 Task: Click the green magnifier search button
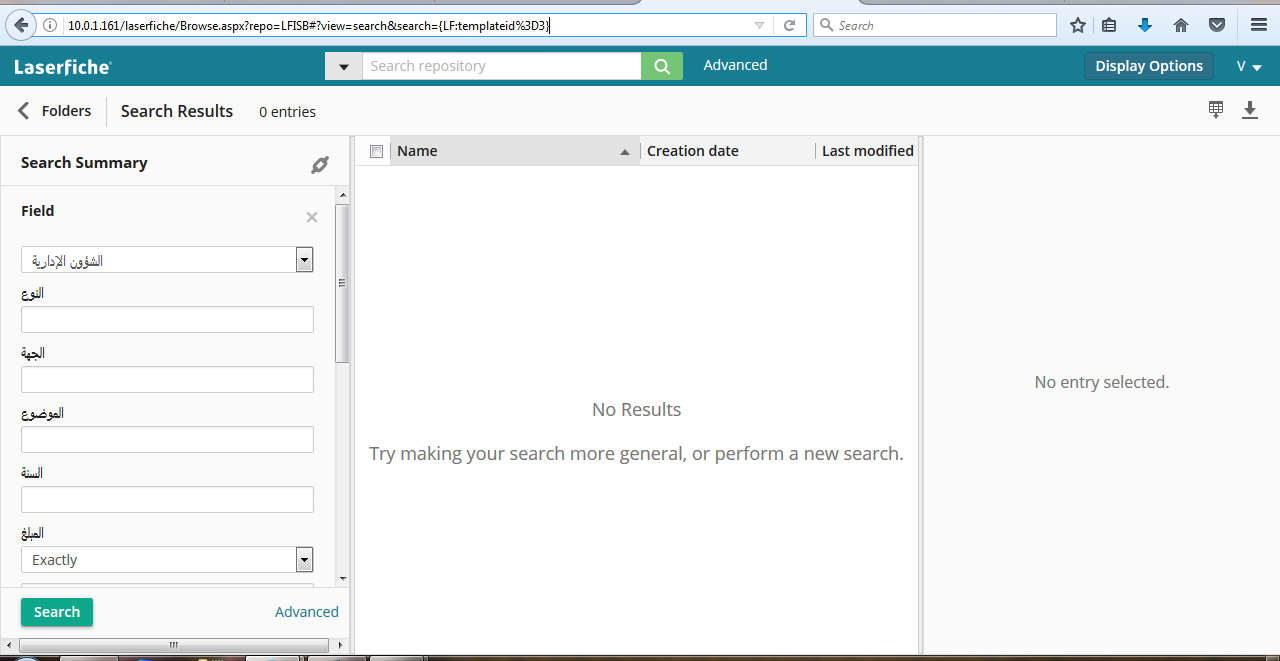pos(662,66)
